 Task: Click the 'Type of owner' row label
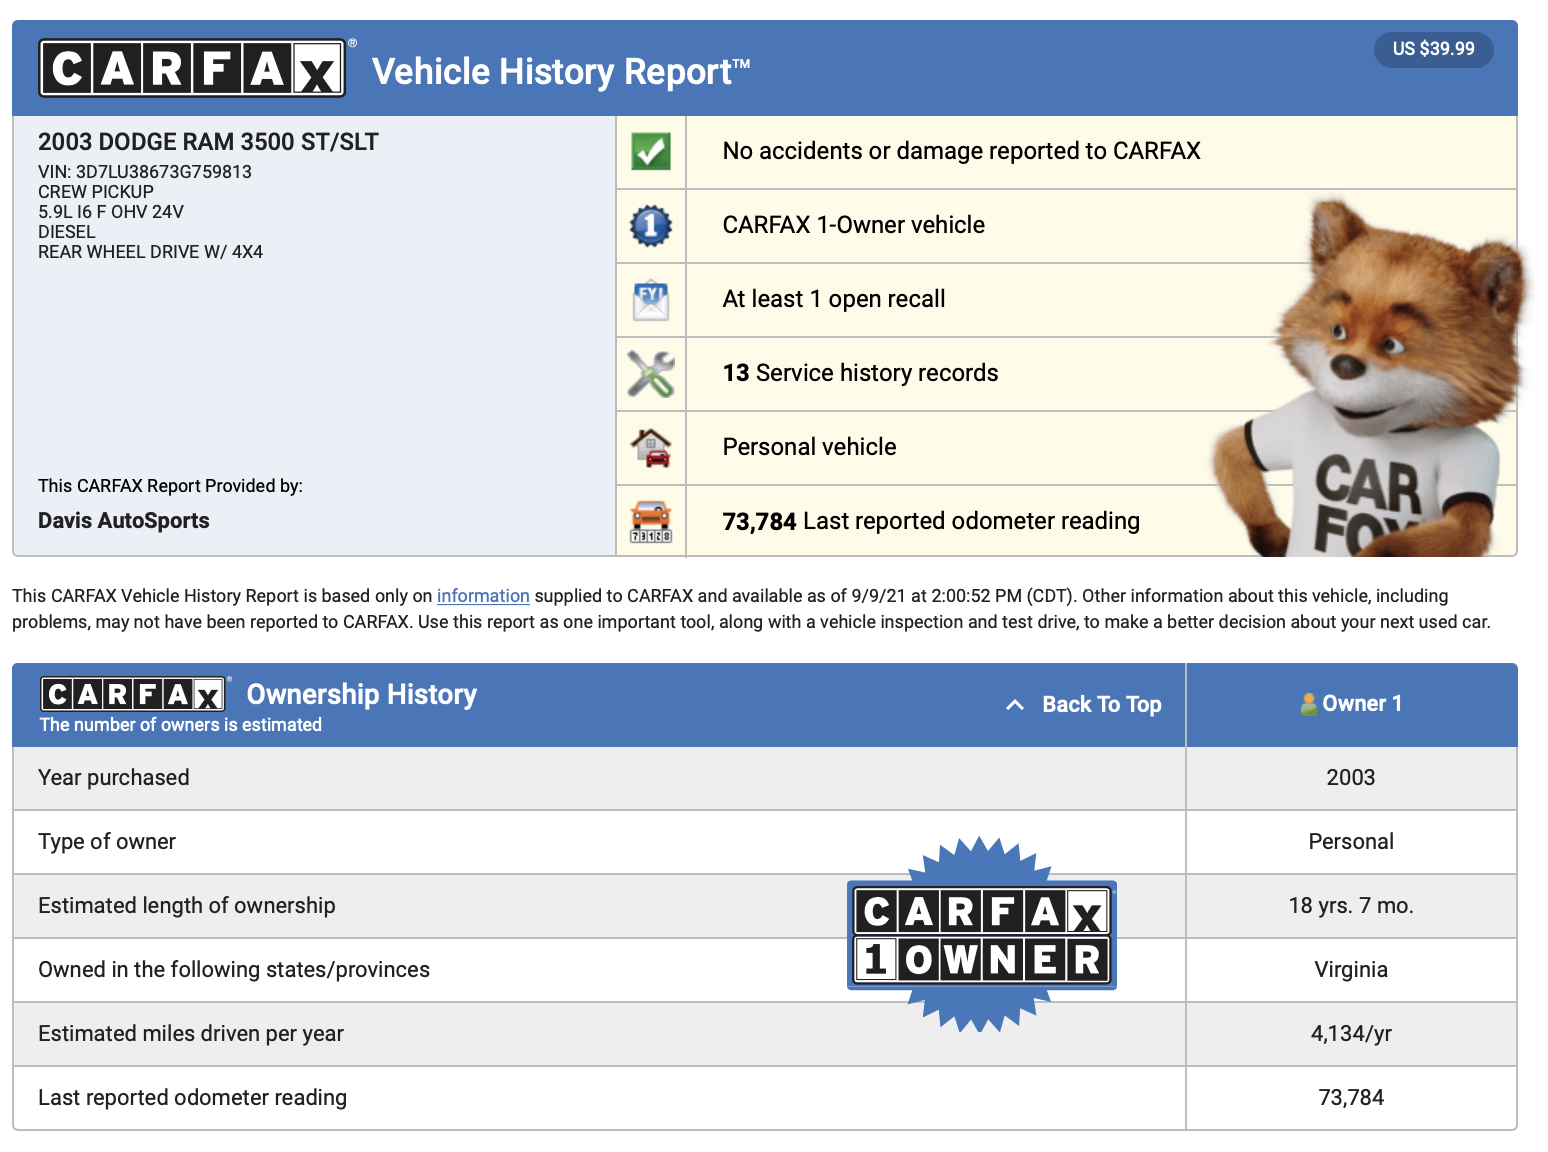pos(107,842)
